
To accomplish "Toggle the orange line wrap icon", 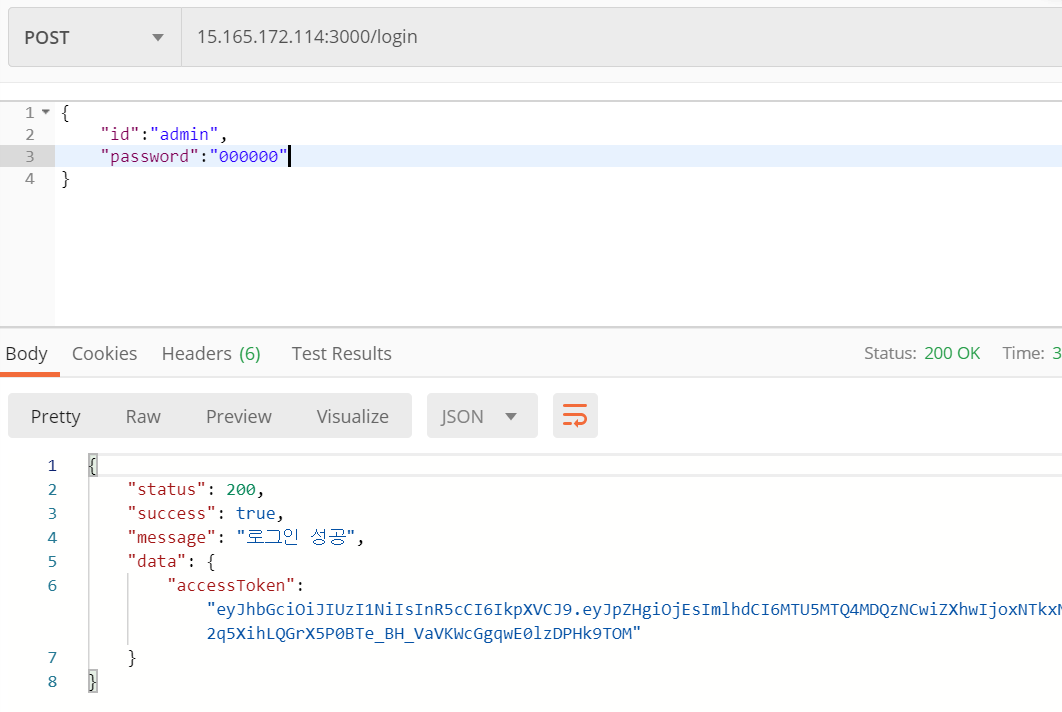I will (575, 415).
